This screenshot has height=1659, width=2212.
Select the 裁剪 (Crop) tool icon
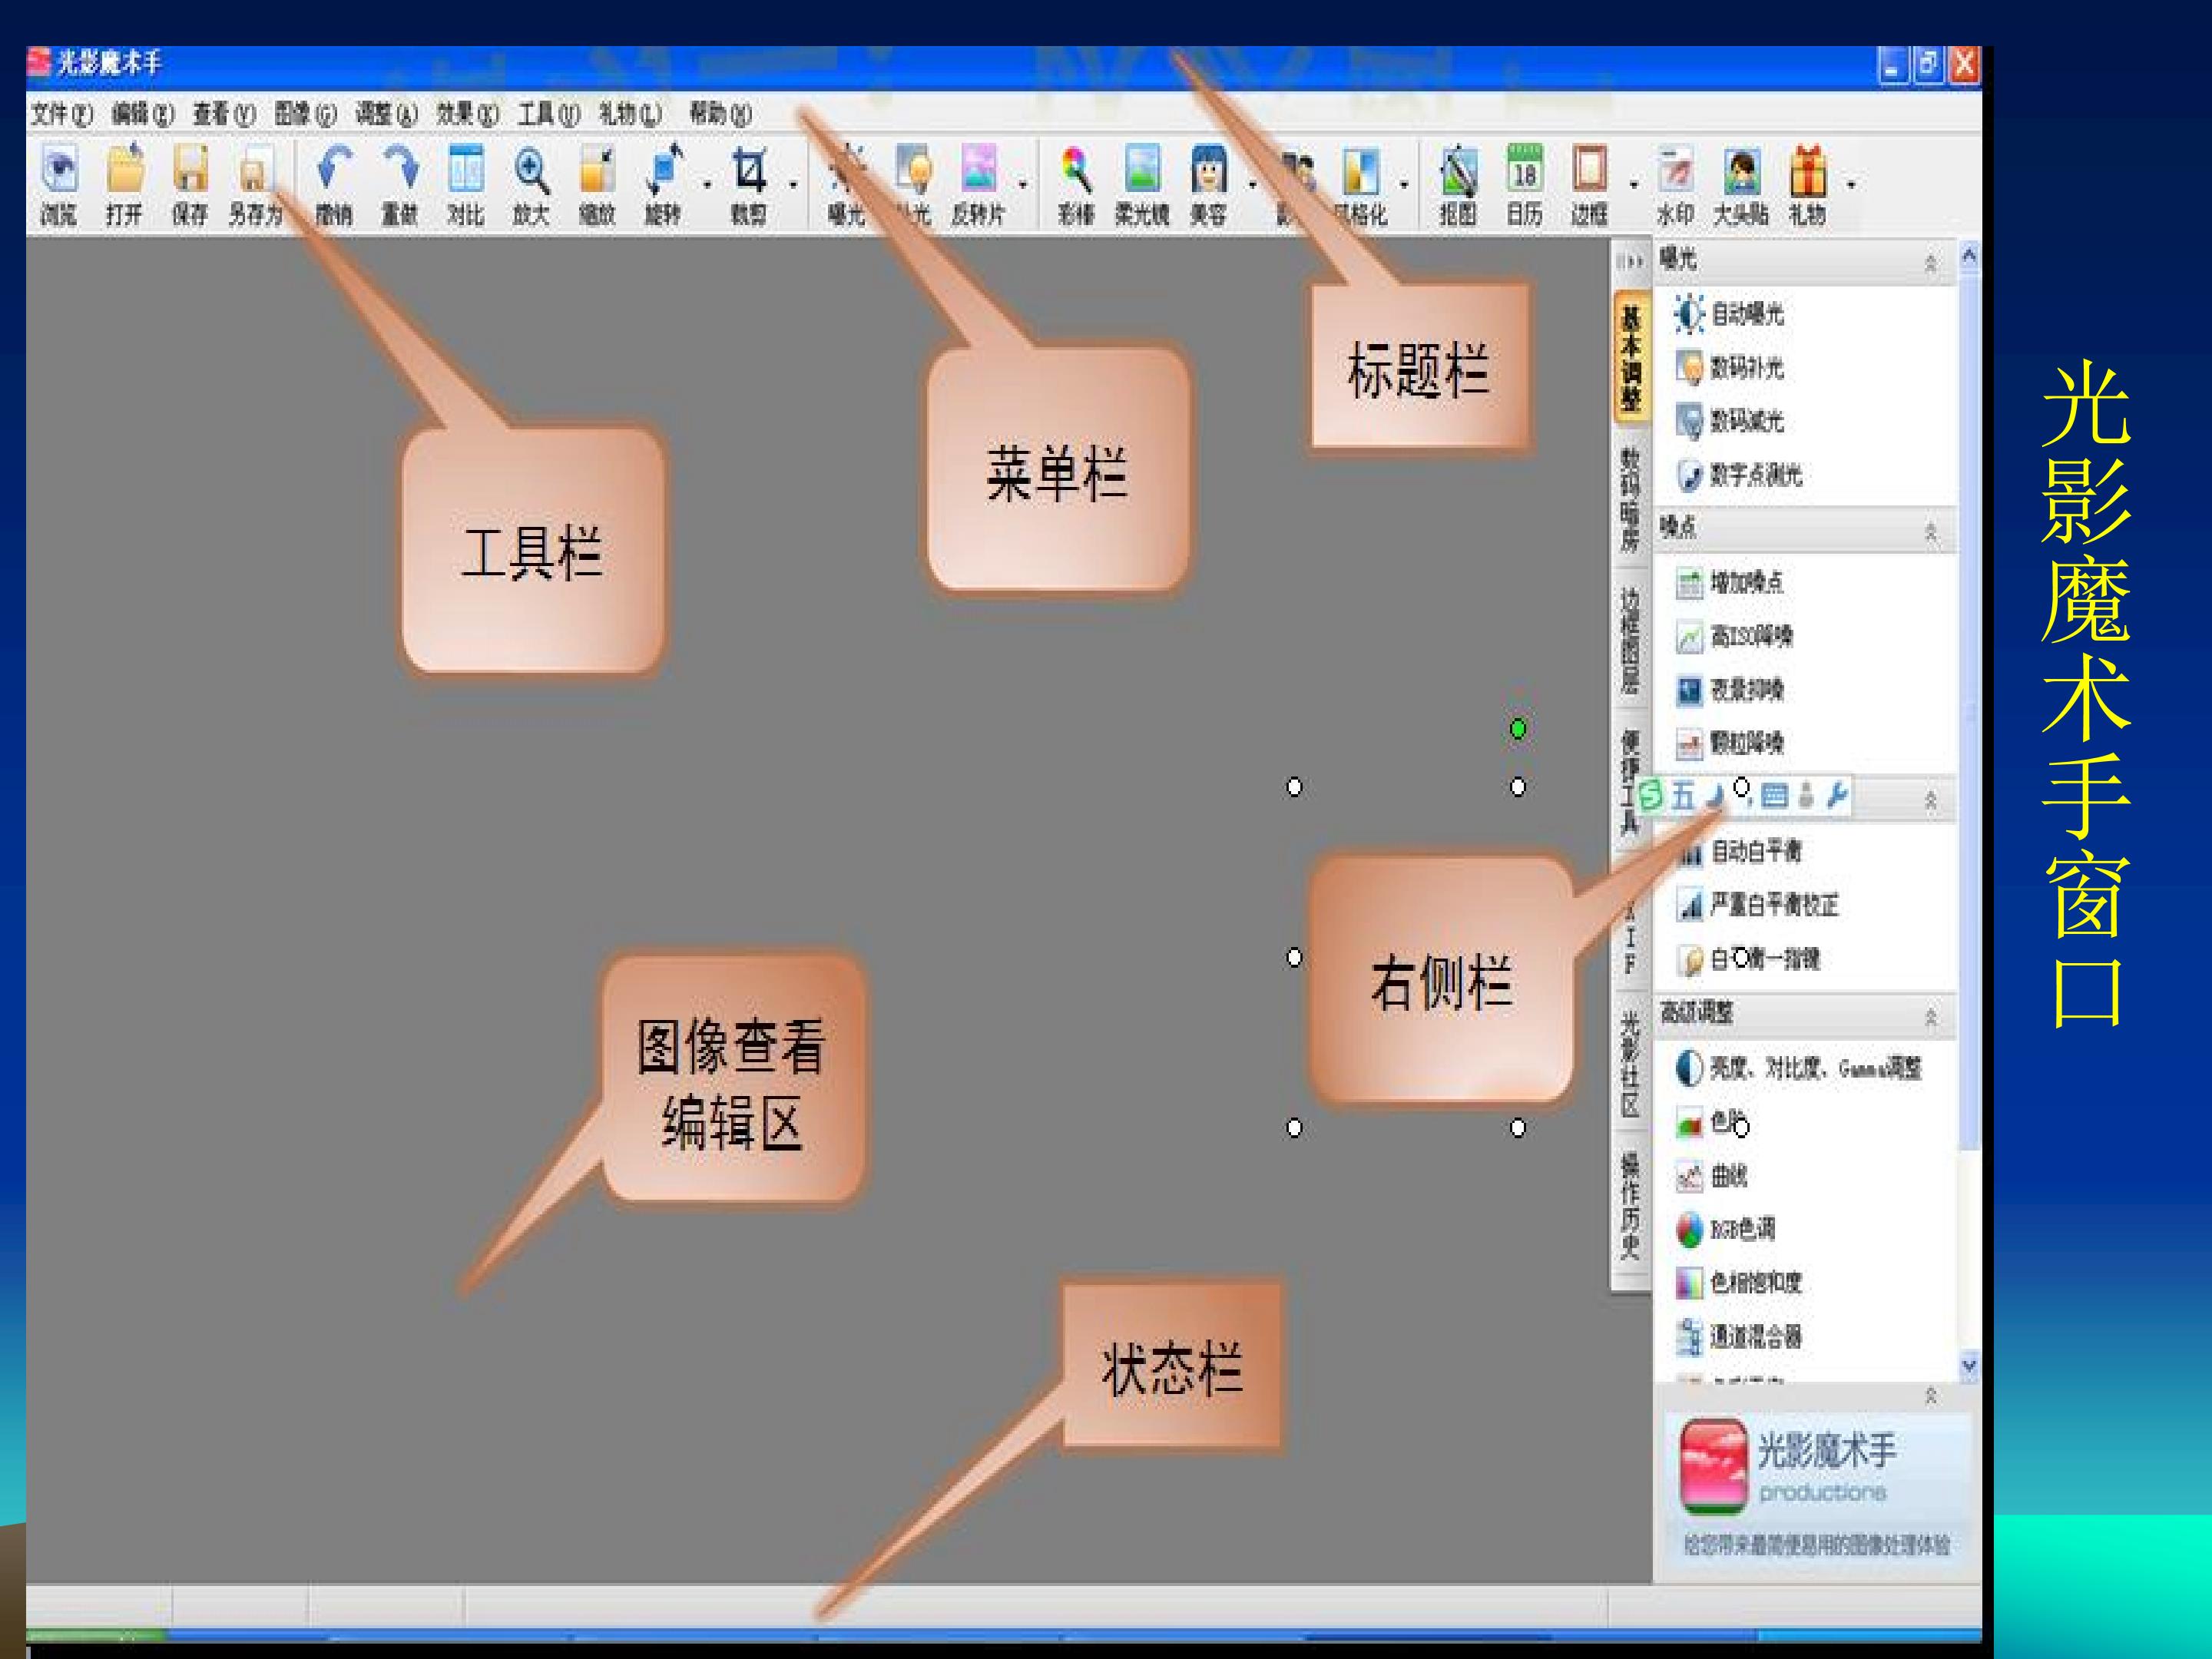749,170
